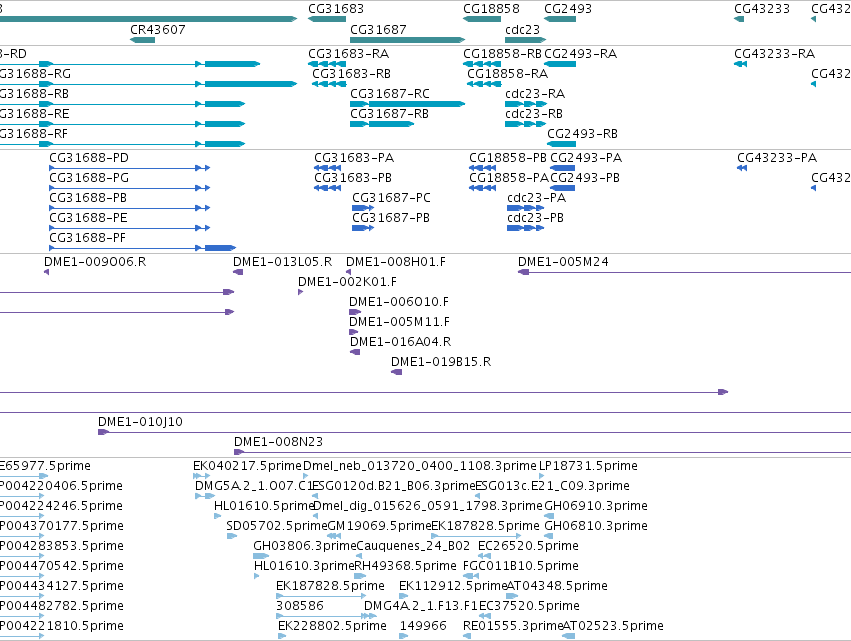
Task: Select transcript CG31683-RB
Action: click(x=351, y=74)
